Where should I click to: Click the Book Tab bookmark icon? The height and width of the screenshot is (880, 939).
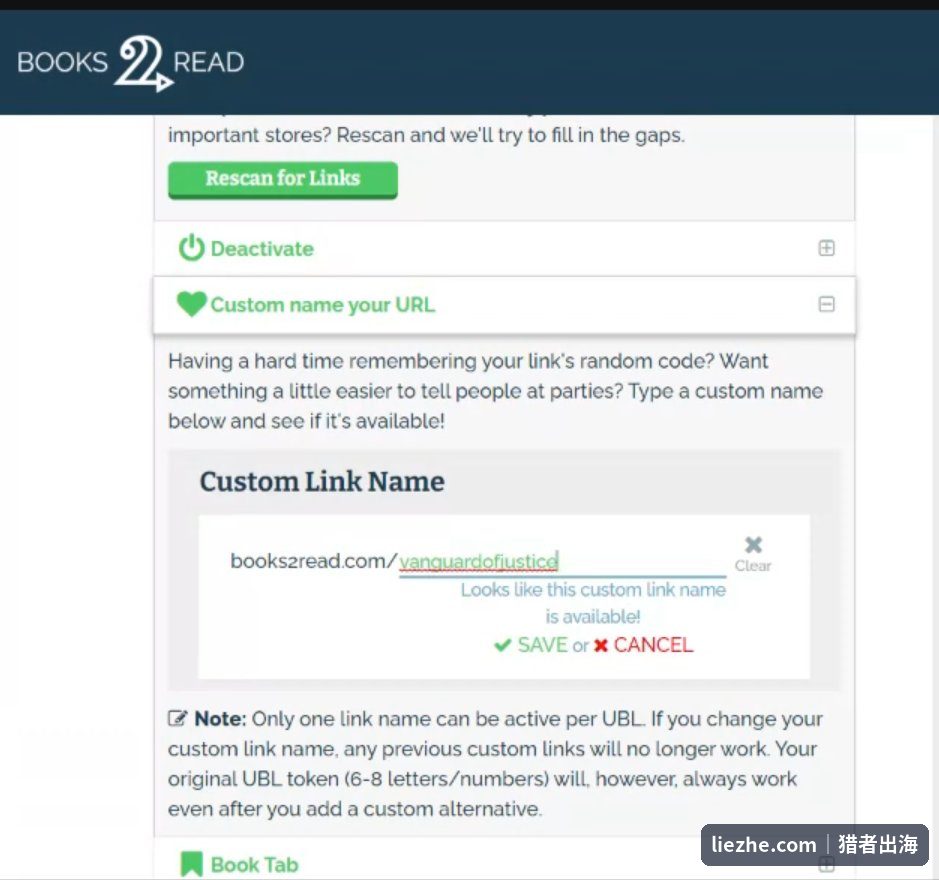pyautogui.click(x=192, y=864)
